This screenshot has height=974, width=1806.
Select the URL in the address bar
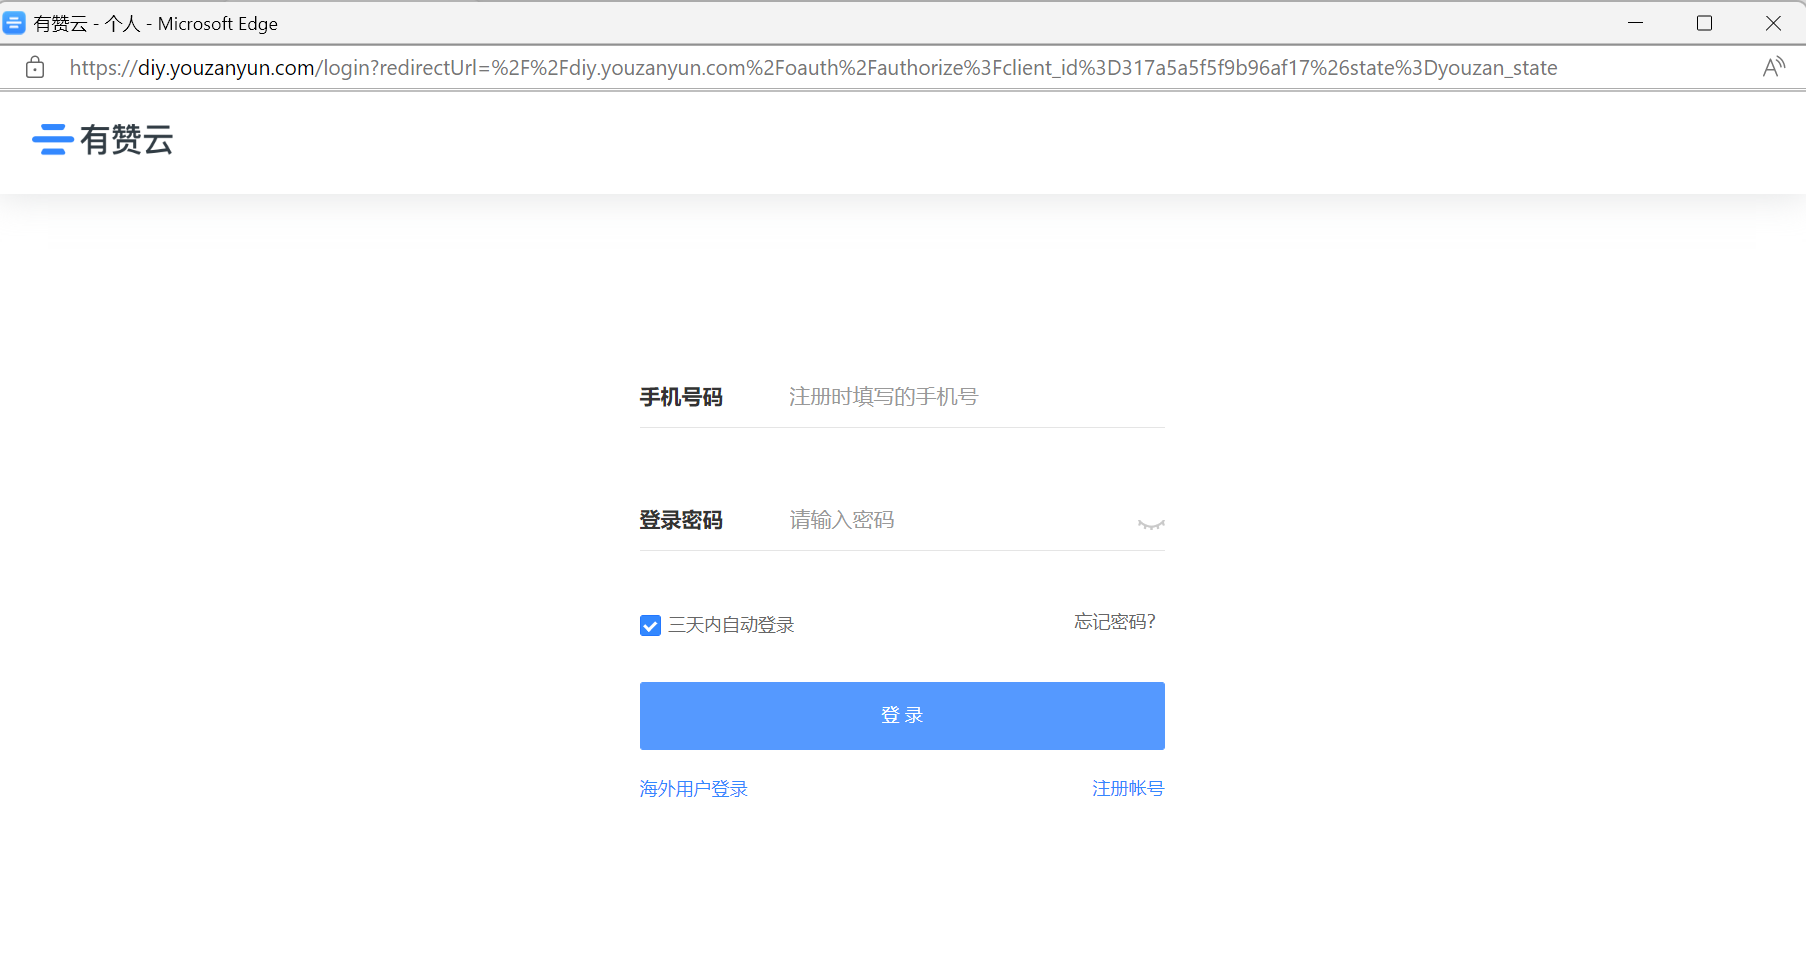[x=812, y=67]
